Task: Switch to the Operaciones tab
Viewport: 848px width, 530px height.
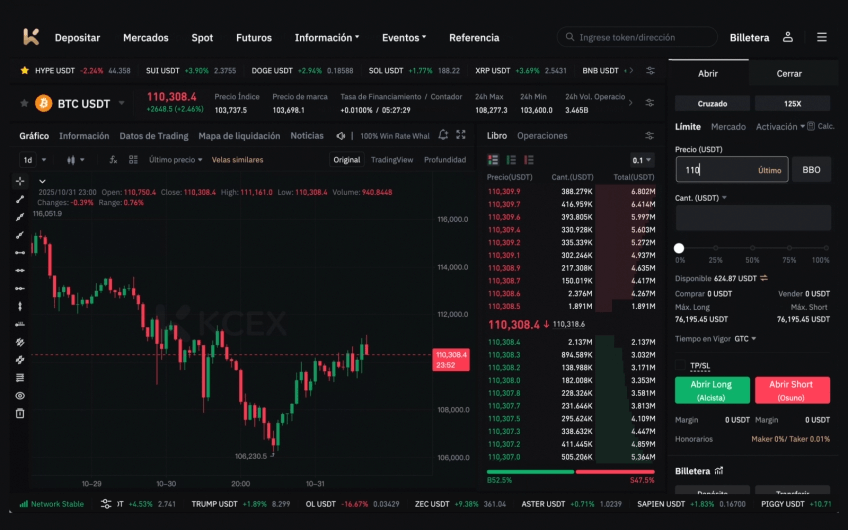Action: [542, 135]
